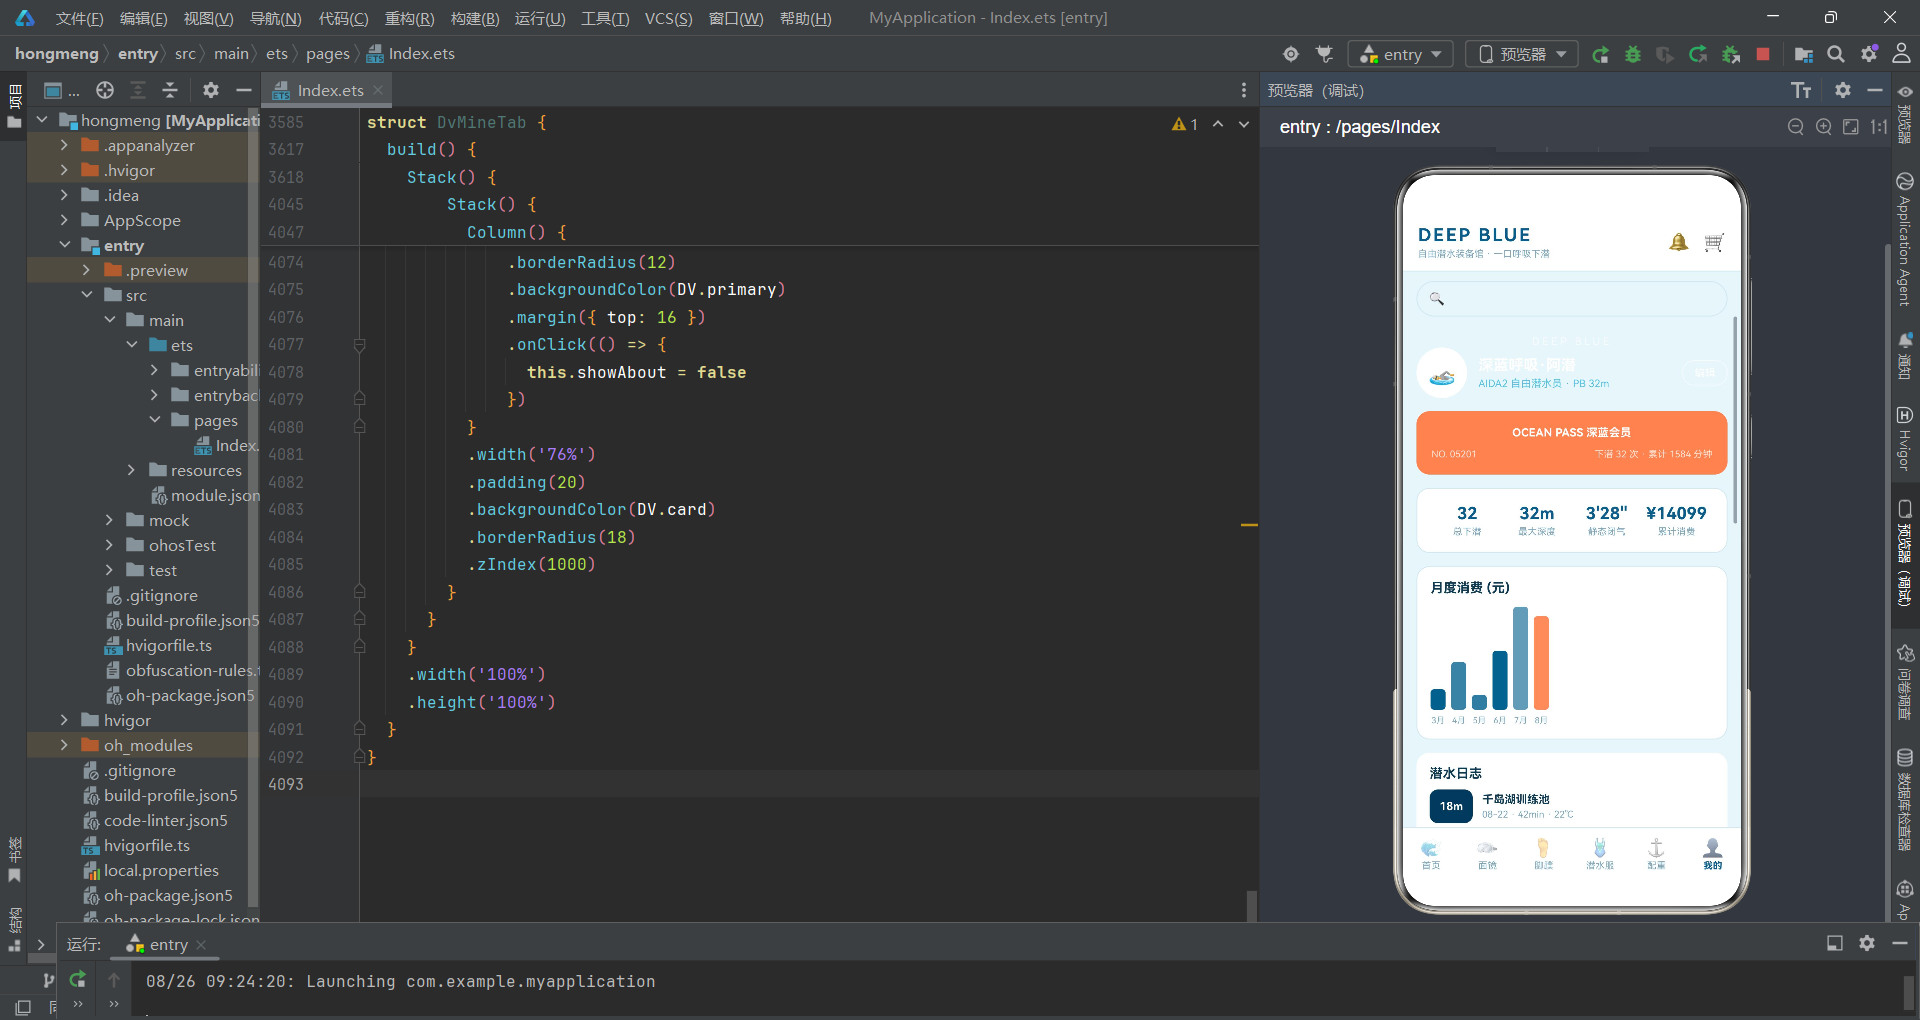Rerun entry in the Run panel

pos(77,980)
